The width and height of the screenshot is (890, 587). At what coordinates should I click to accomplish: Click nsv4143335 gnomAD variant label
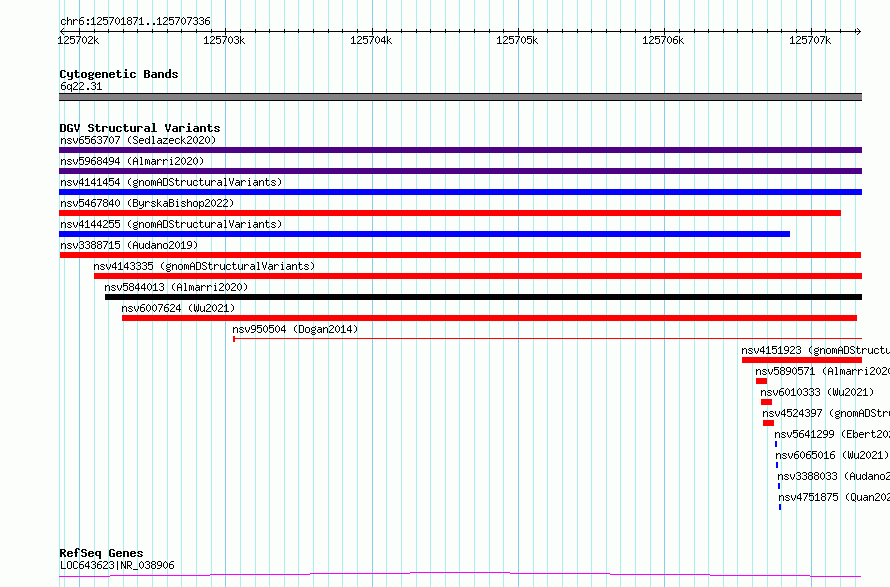click(204, 266)
